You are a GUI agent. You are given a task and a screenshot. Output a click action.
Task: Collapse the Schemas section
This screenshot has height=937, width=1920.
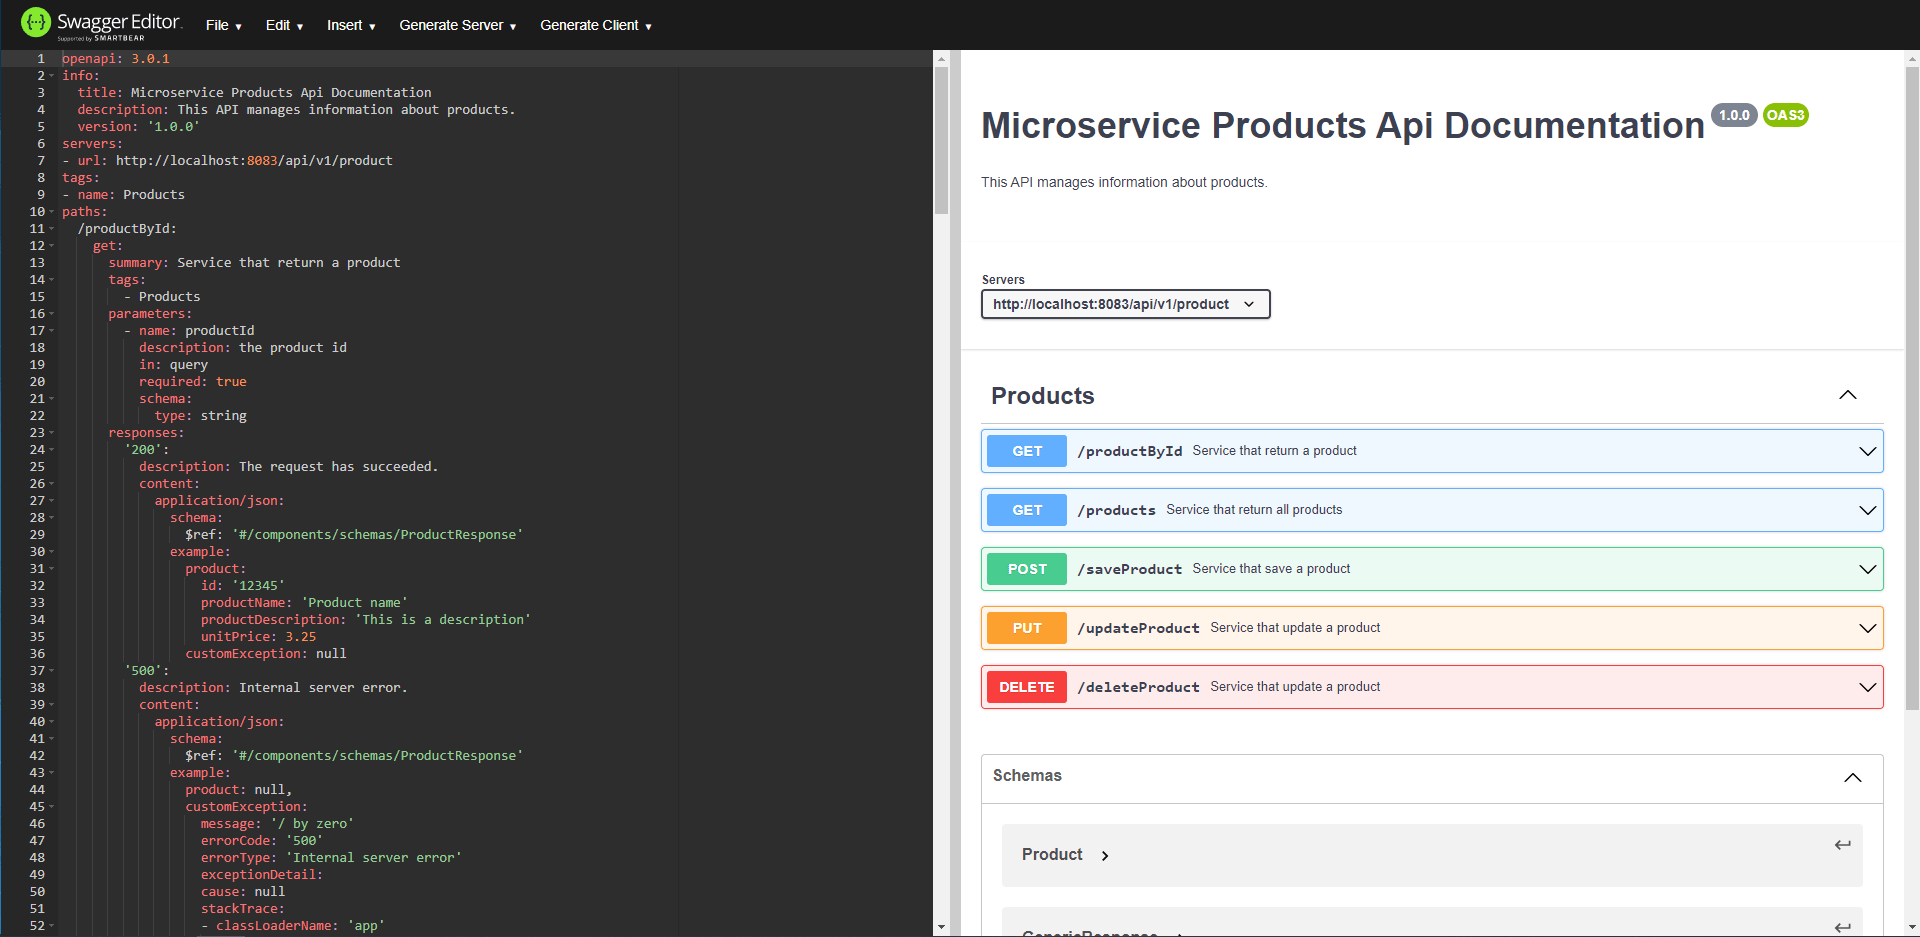1852,778
